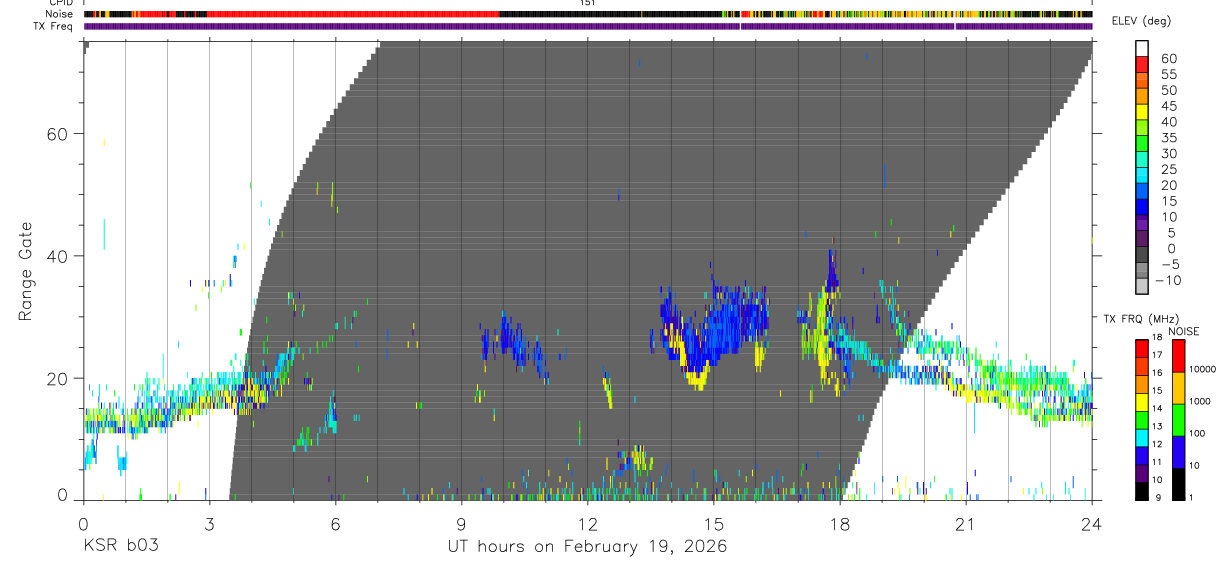The image size is (1228, 567).
Task: Click x-axis tick label '12'
Action: 587,523
